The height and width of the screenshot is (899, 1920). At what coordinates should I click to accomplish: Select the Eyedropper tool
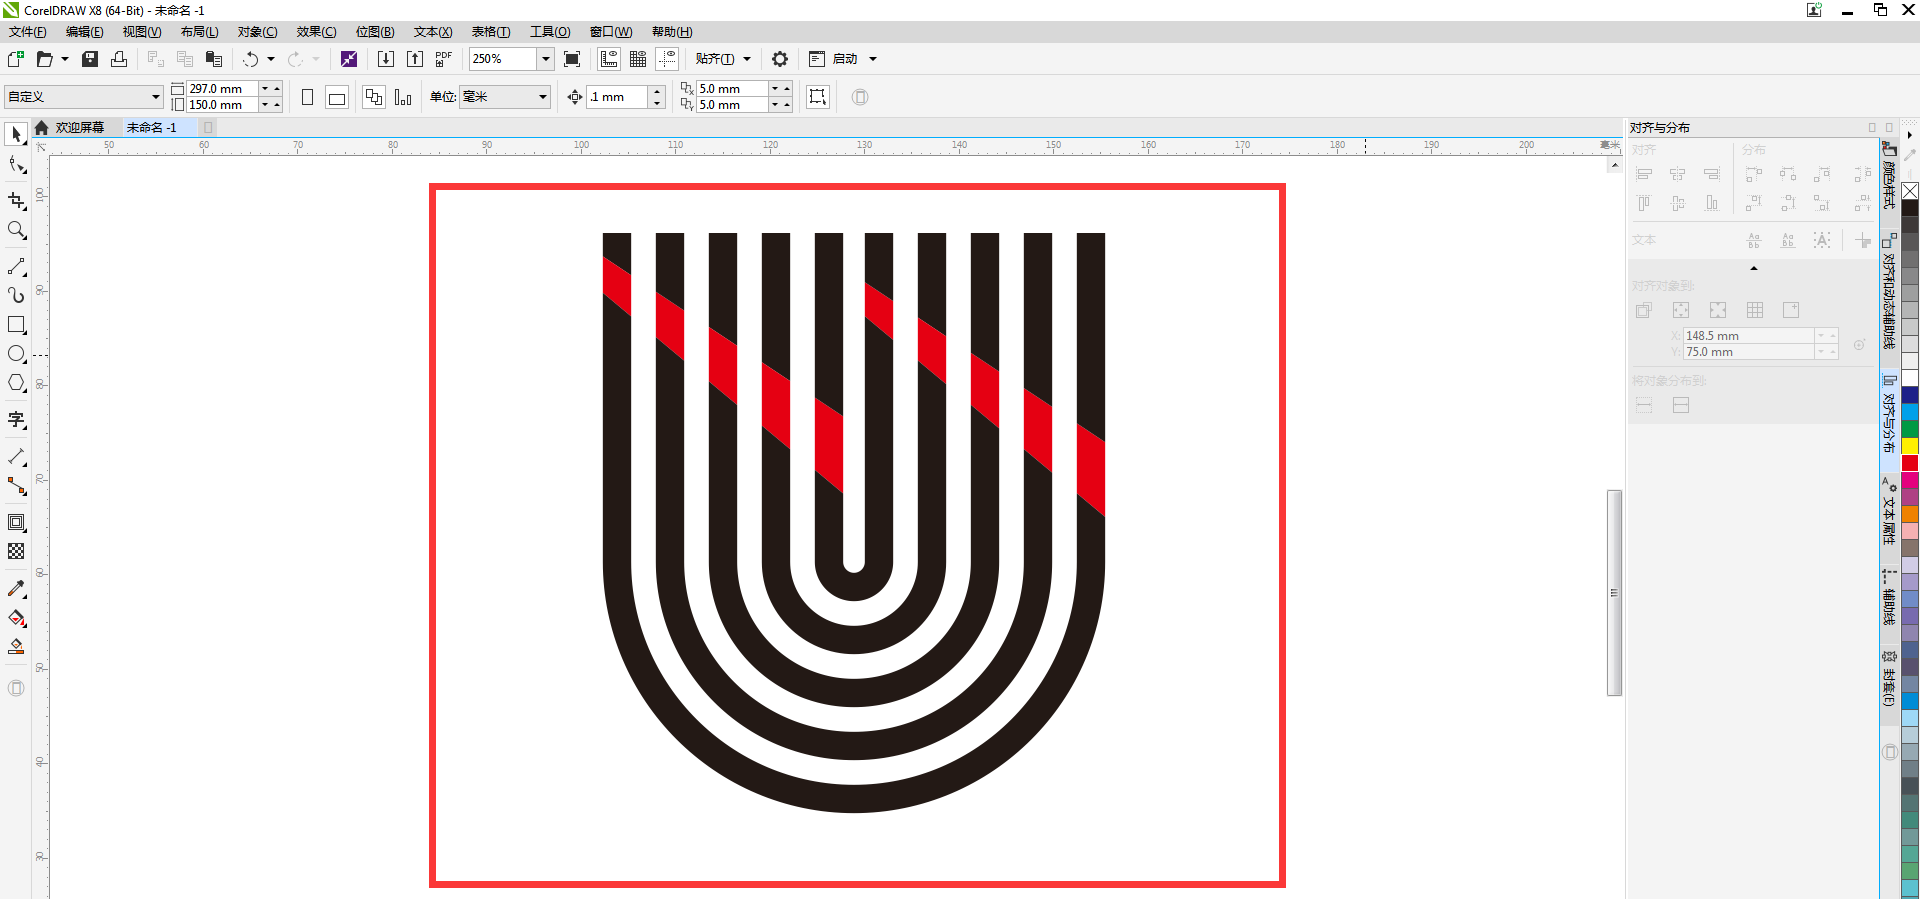16,589
